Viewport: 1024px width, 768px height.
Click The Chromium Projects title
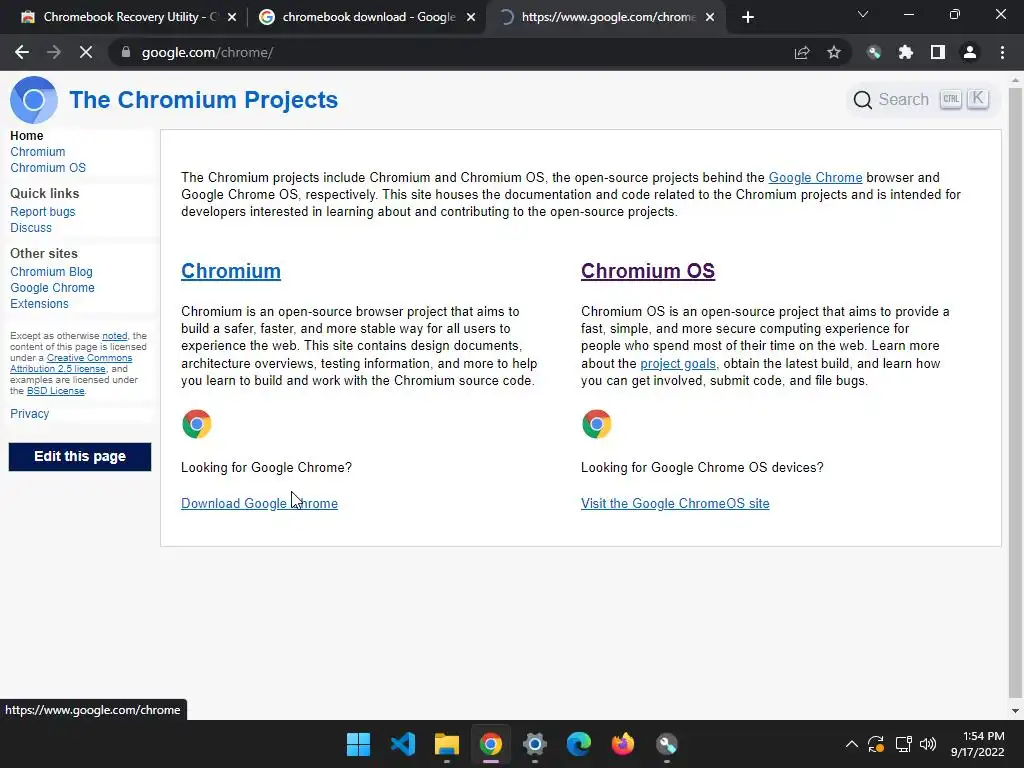point(204,100)
